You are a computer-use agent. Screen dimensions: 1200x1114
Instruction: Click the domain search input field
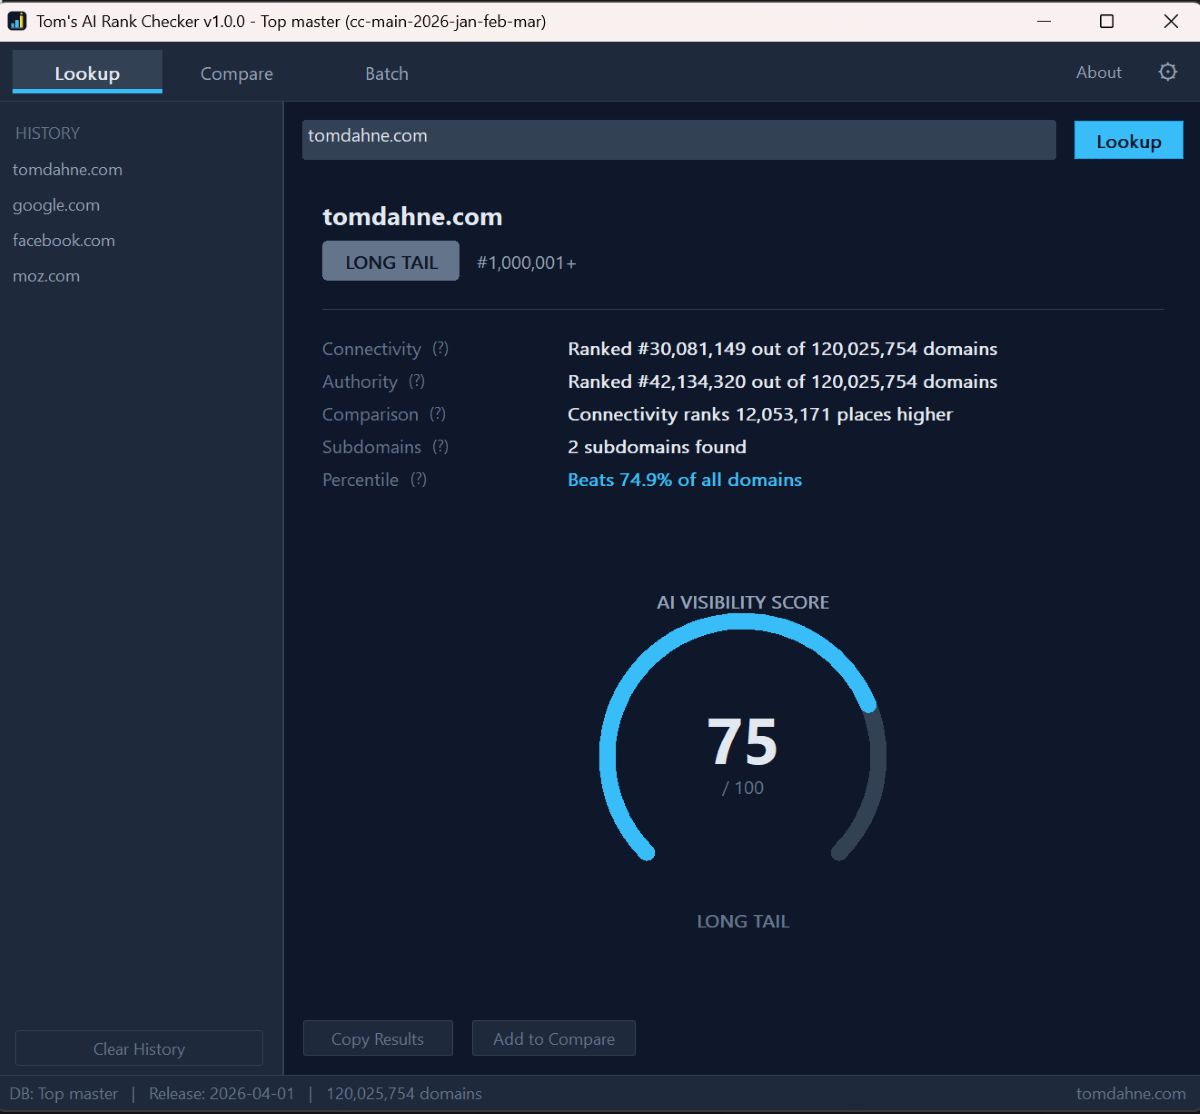tap(678, 140)
